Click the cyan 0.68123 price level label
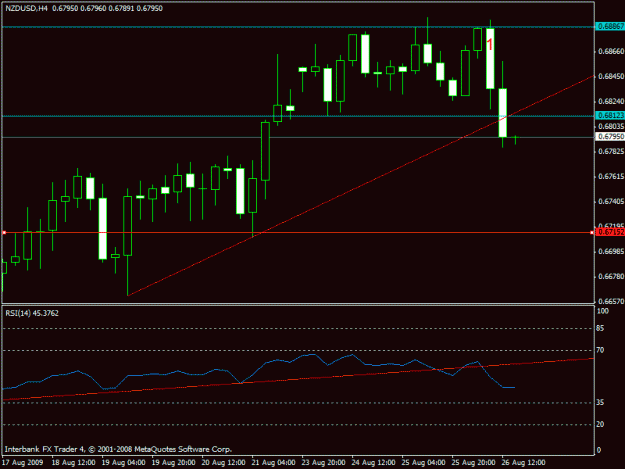 pos(610,116)
